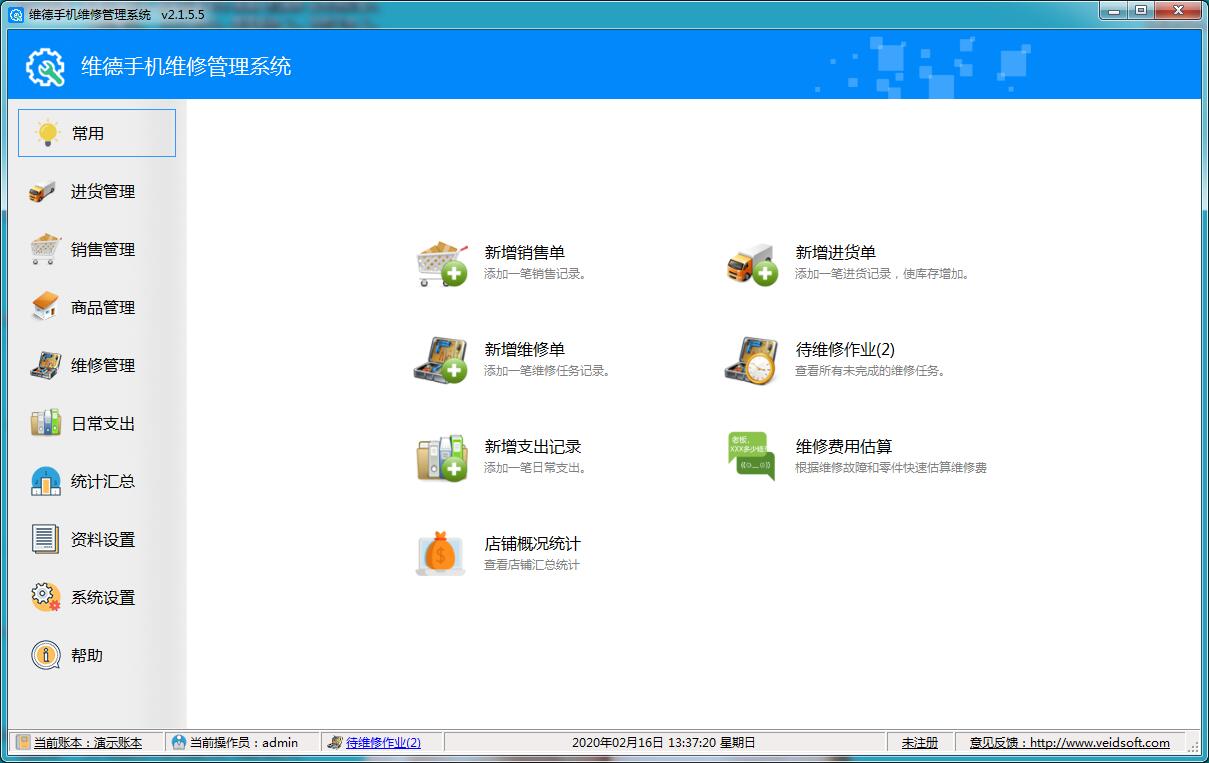Click description 查看所有未完成的维修任务。

pyautogui.click(x=871, y=370)
